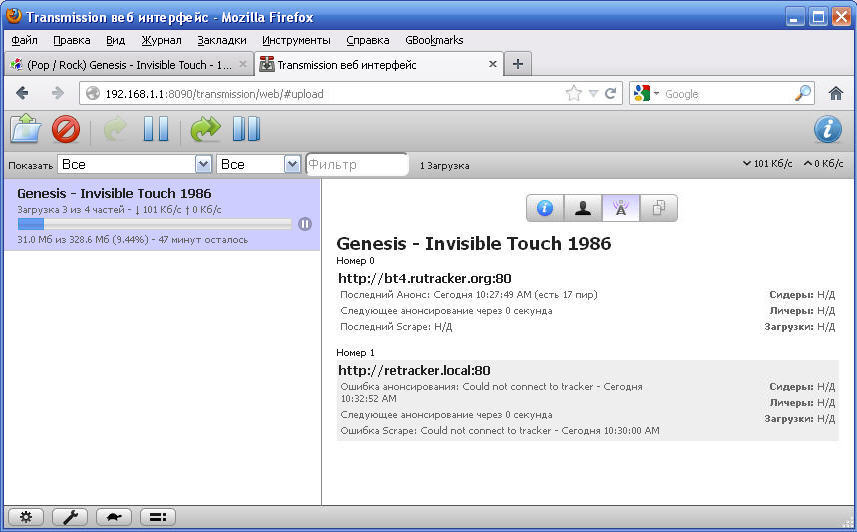Toggle turtle speed limit mode

click(114, 517)
